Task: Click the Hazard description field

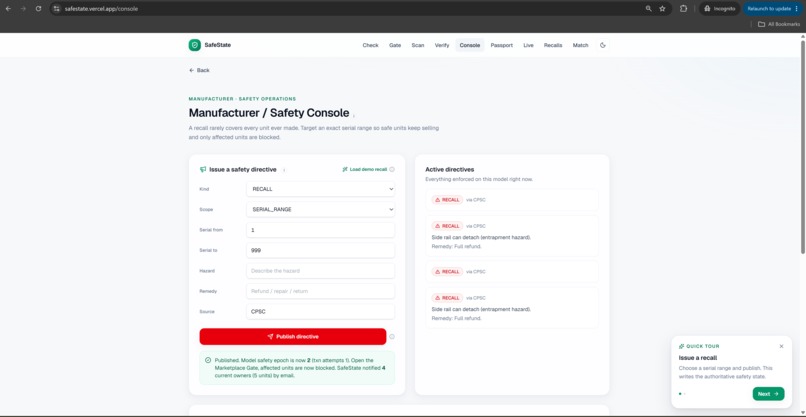Action: [321, 270]
